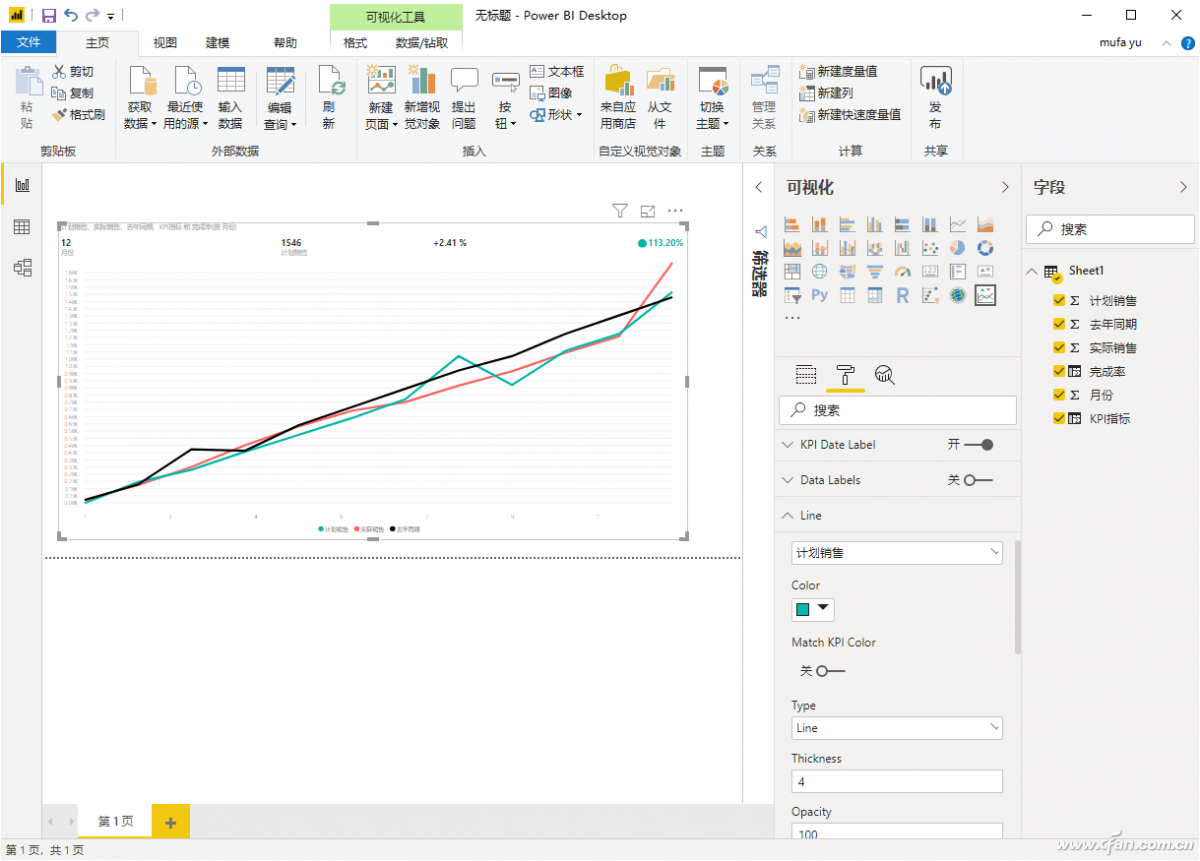Select the Analytics magnifier pane icon
The width and height of the screenshot is (1200, 861).
pyautogui.click(x=884, y=375)
